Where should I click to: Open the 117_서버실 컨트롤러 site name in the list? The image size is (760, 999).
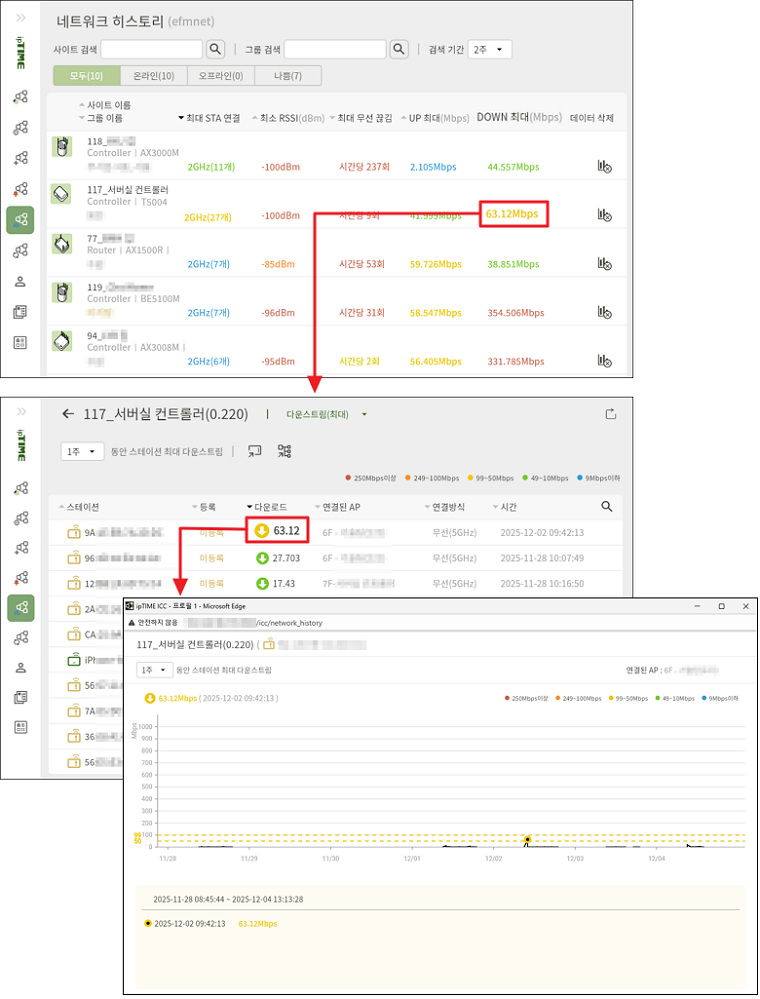point(127,190)
